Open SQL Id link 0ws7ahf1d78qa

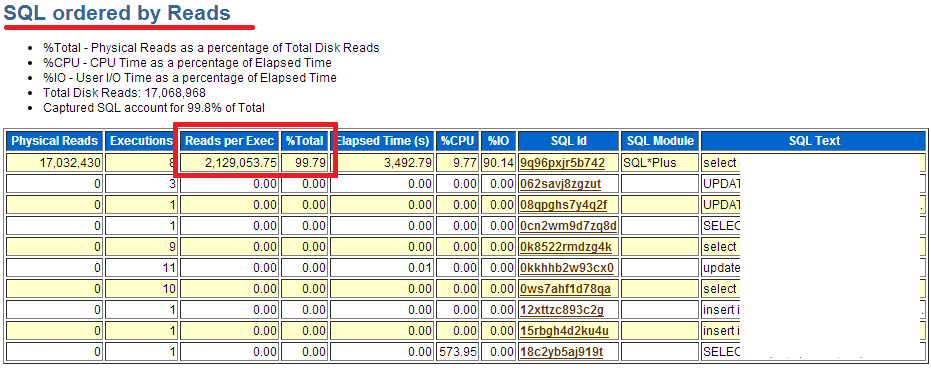point(565,289)
